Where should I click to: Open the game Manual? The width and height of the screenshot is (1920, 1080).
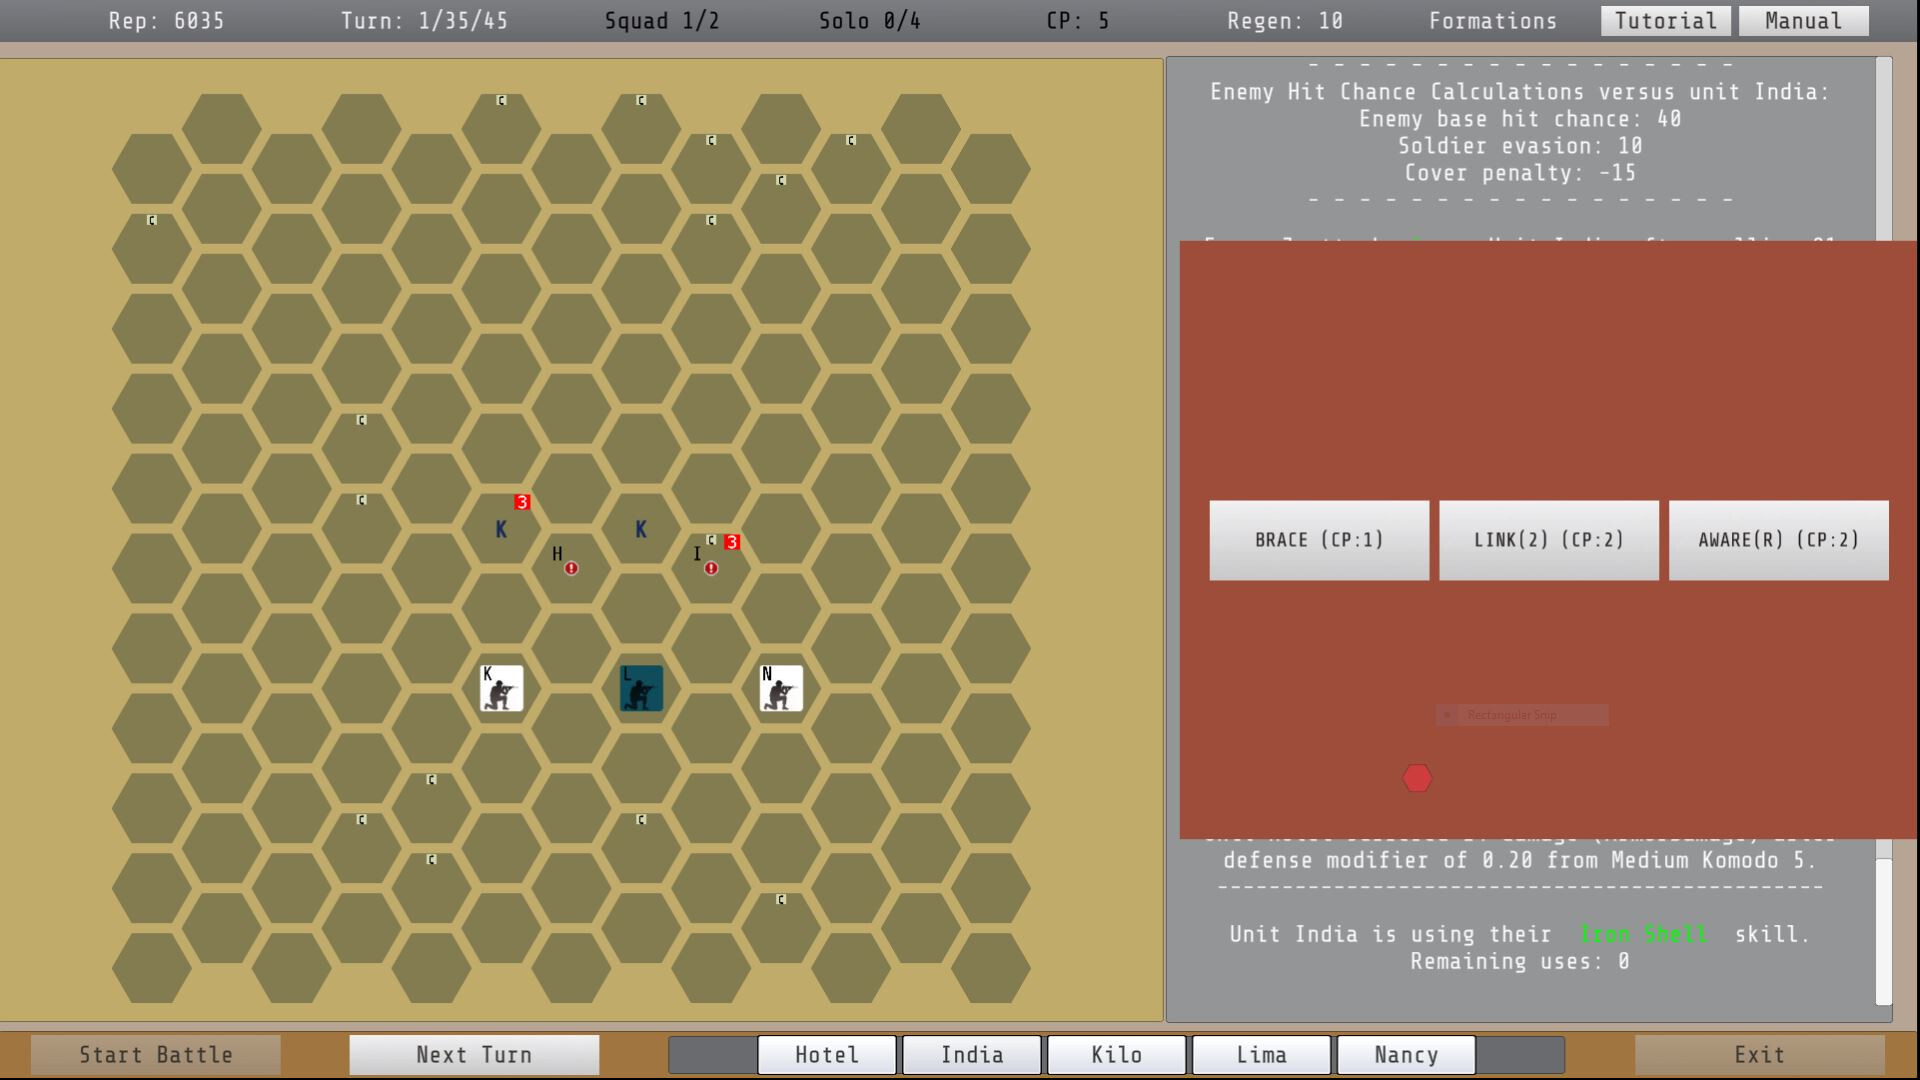coord(1802,20)
